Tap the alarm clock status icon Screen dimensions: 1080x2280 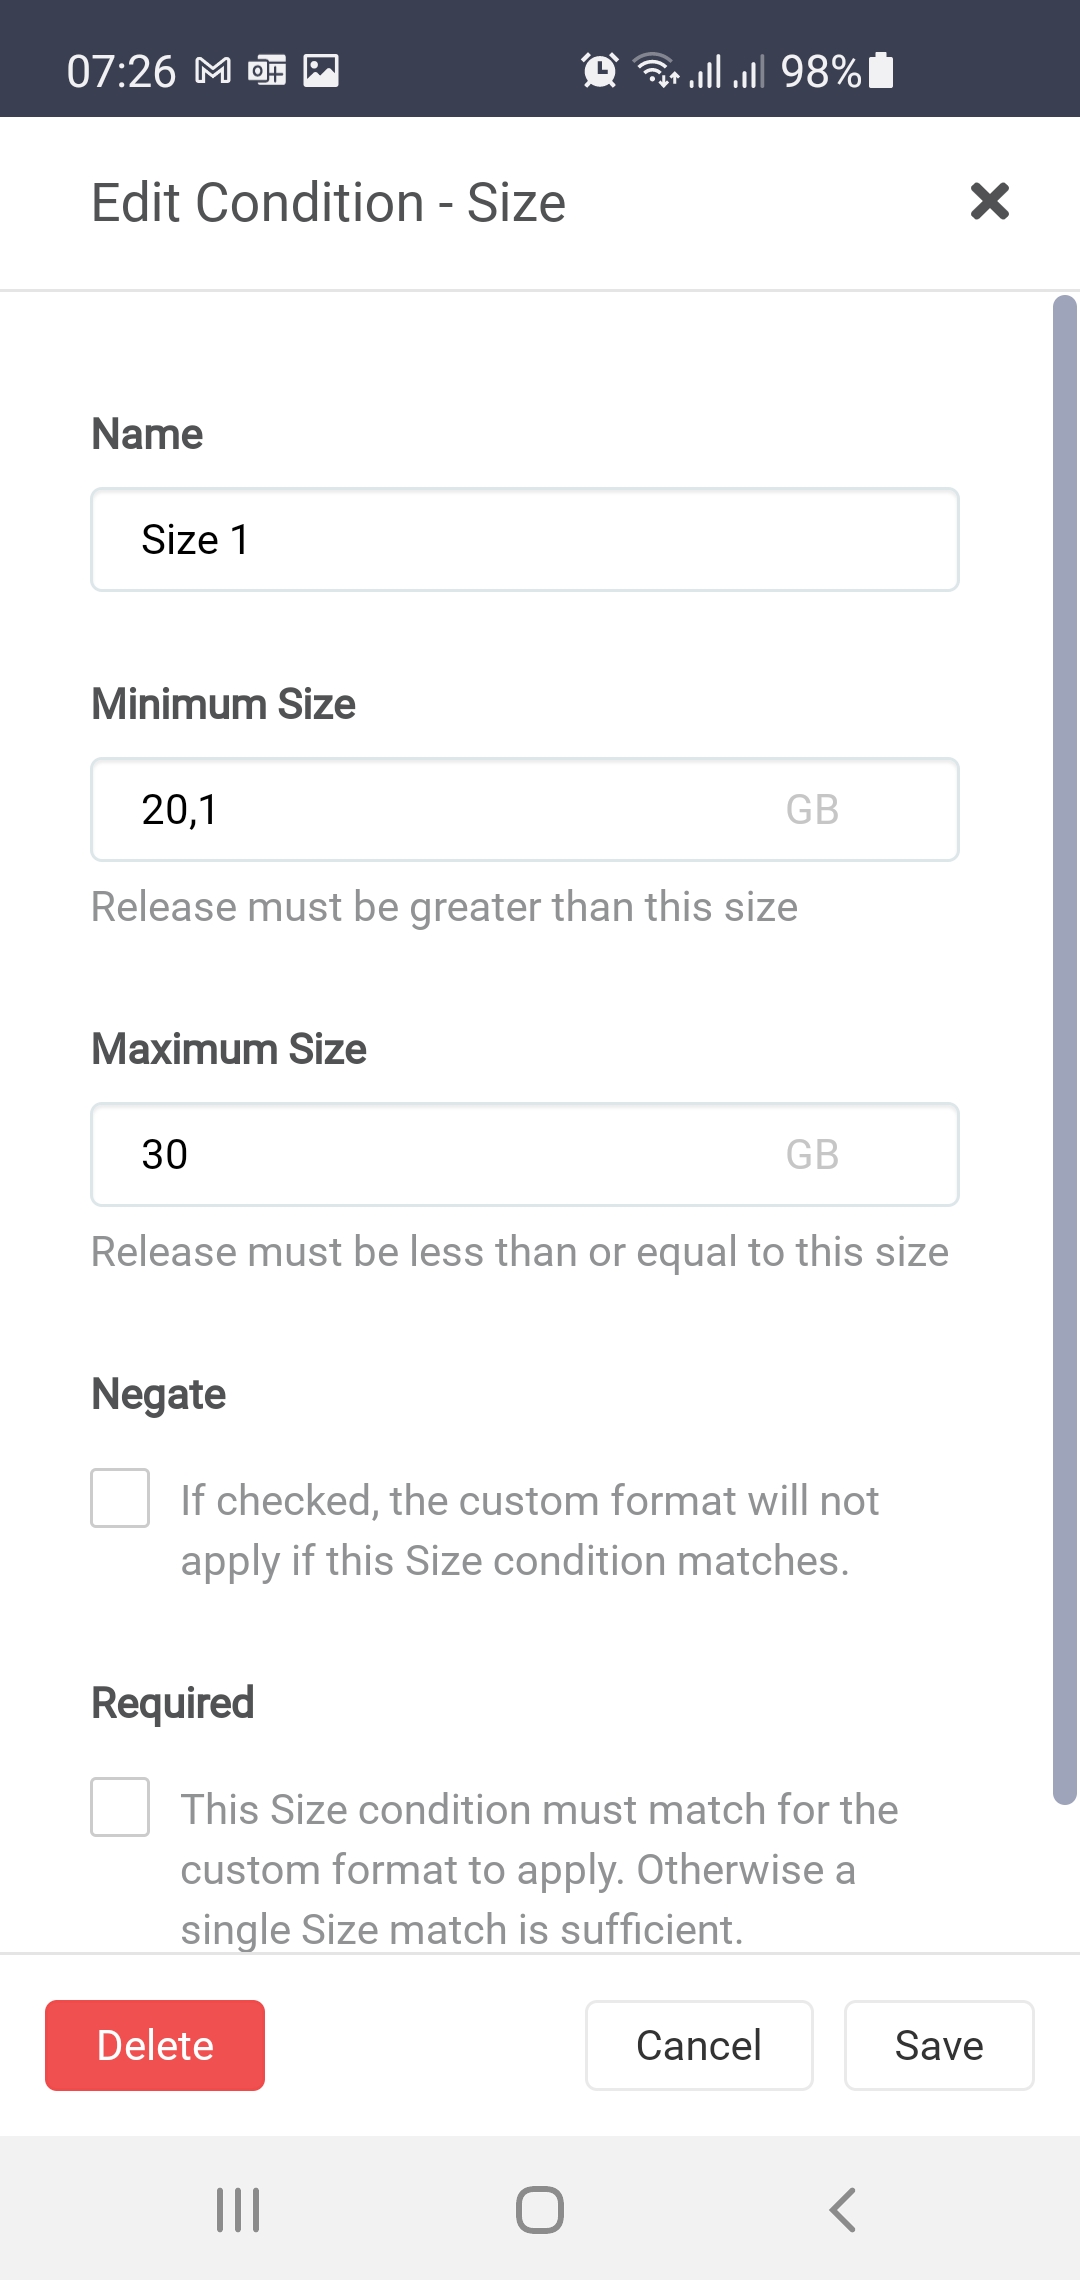coord(597,69)
